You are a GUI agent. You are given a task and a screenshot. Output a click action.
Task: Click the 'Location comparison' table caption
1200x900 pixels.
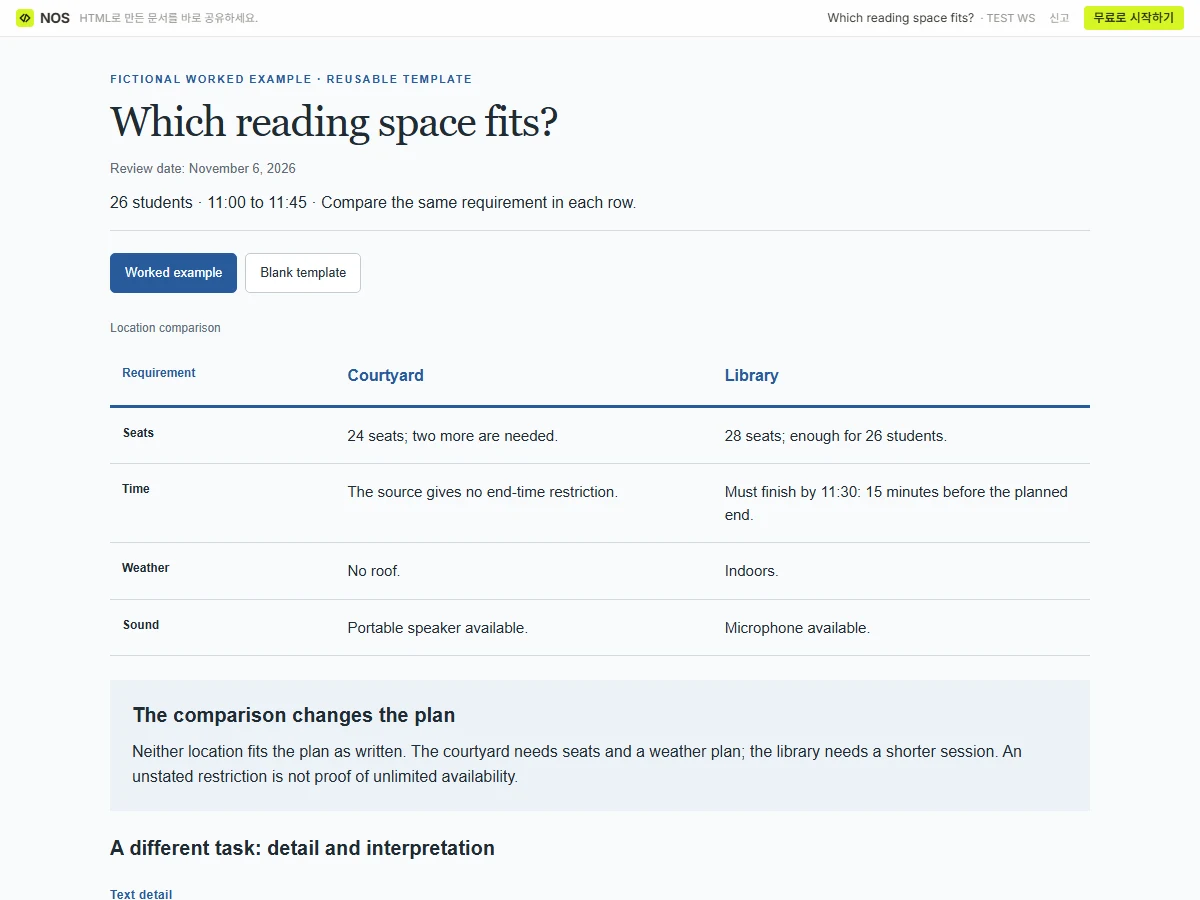pos(165,328)
